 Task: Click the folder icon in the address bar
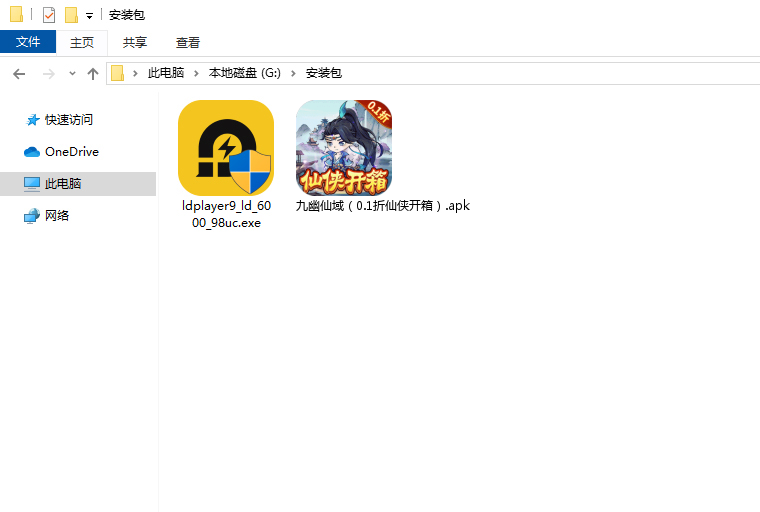tap(118, 73)
